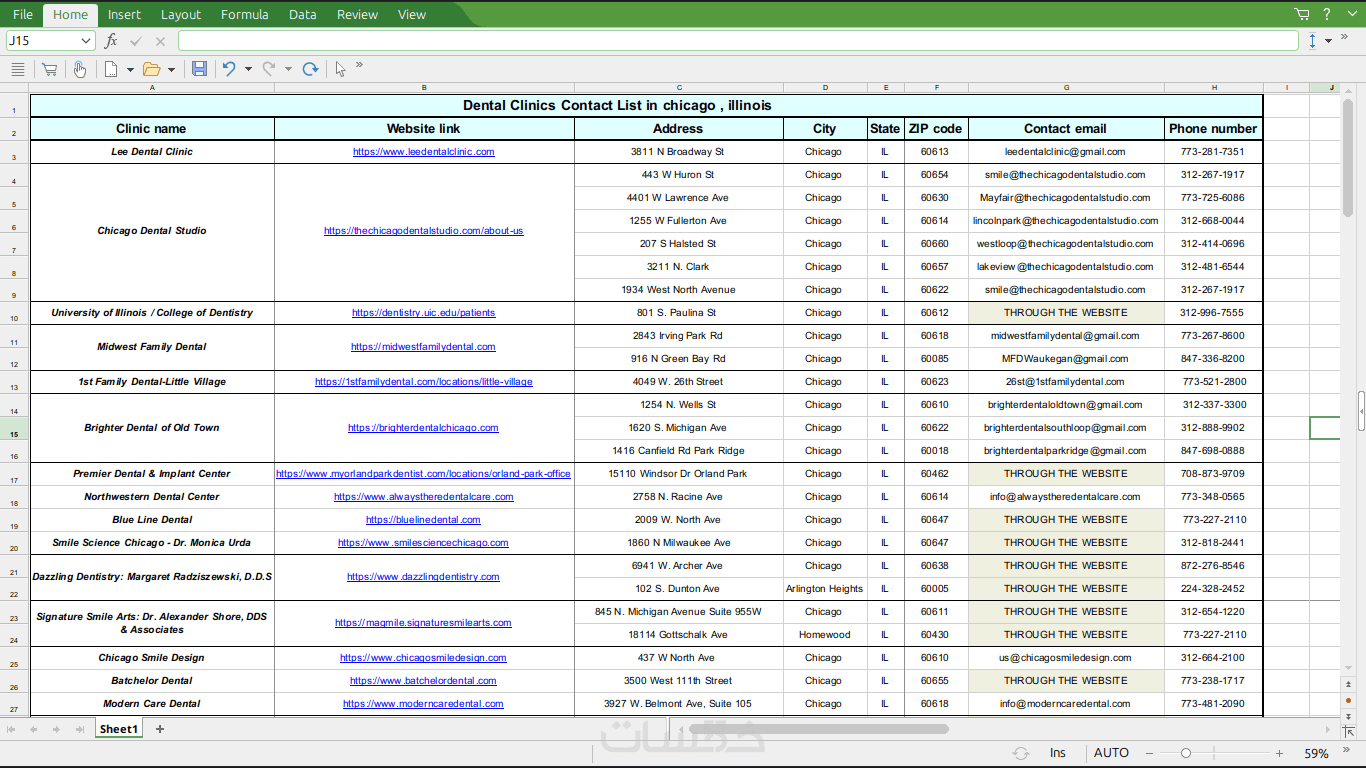Image resolution: width=1366 pixels, height=768 pixels.
Task: Switch to the Layout tab
Action: pyautogui.click(x=181, y=14)
